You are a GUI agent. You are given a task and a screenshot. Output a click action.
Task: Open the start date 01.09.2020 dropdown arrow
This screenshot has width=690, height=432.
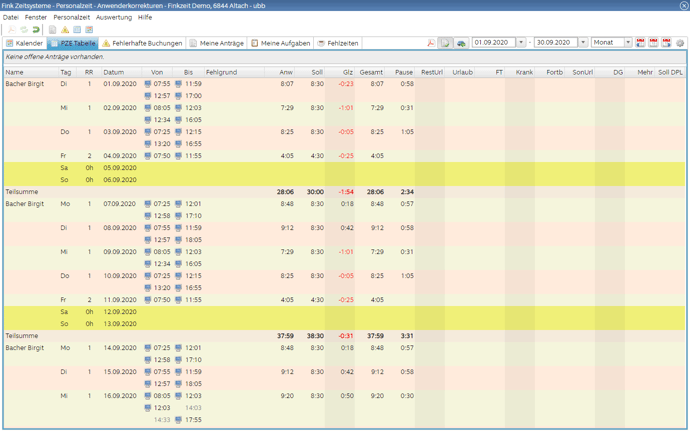(x=521, y=43)
